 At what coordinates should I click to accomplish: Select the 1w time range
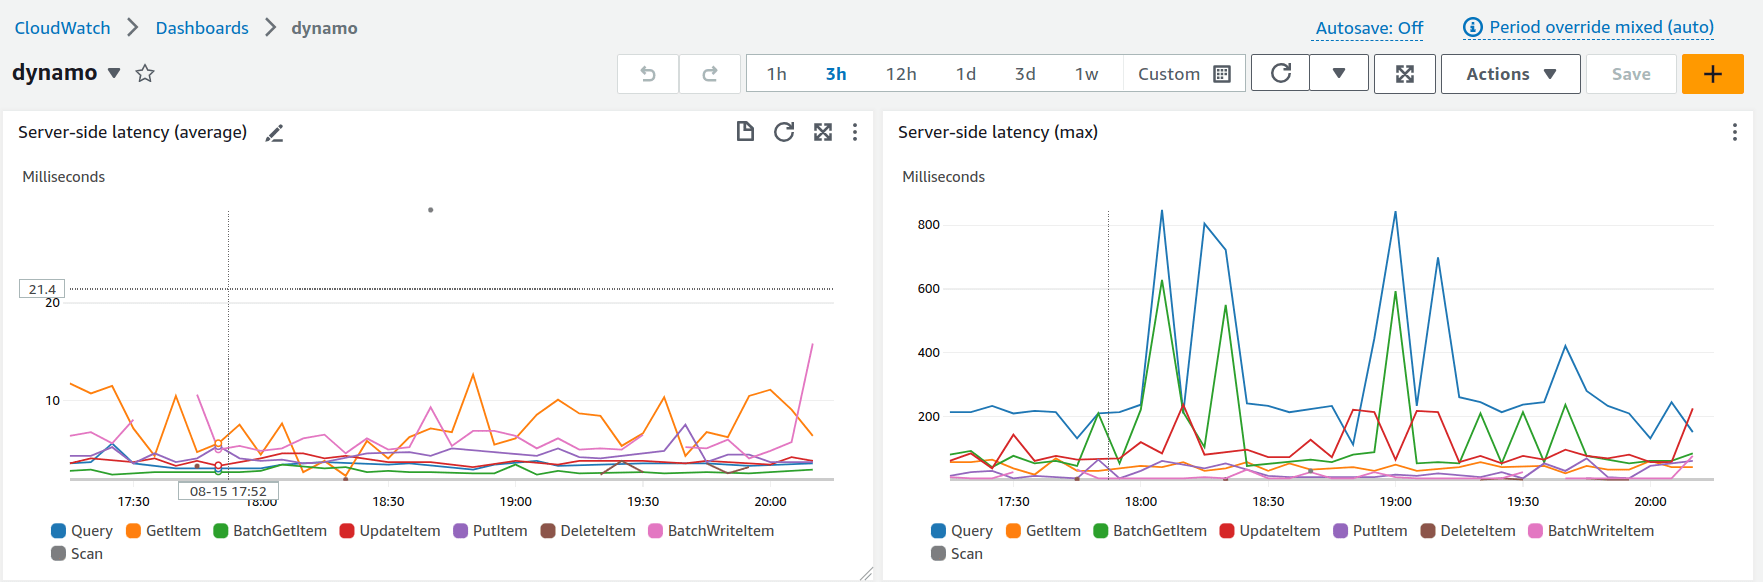pyautogui.click(x=1087, y=74)
